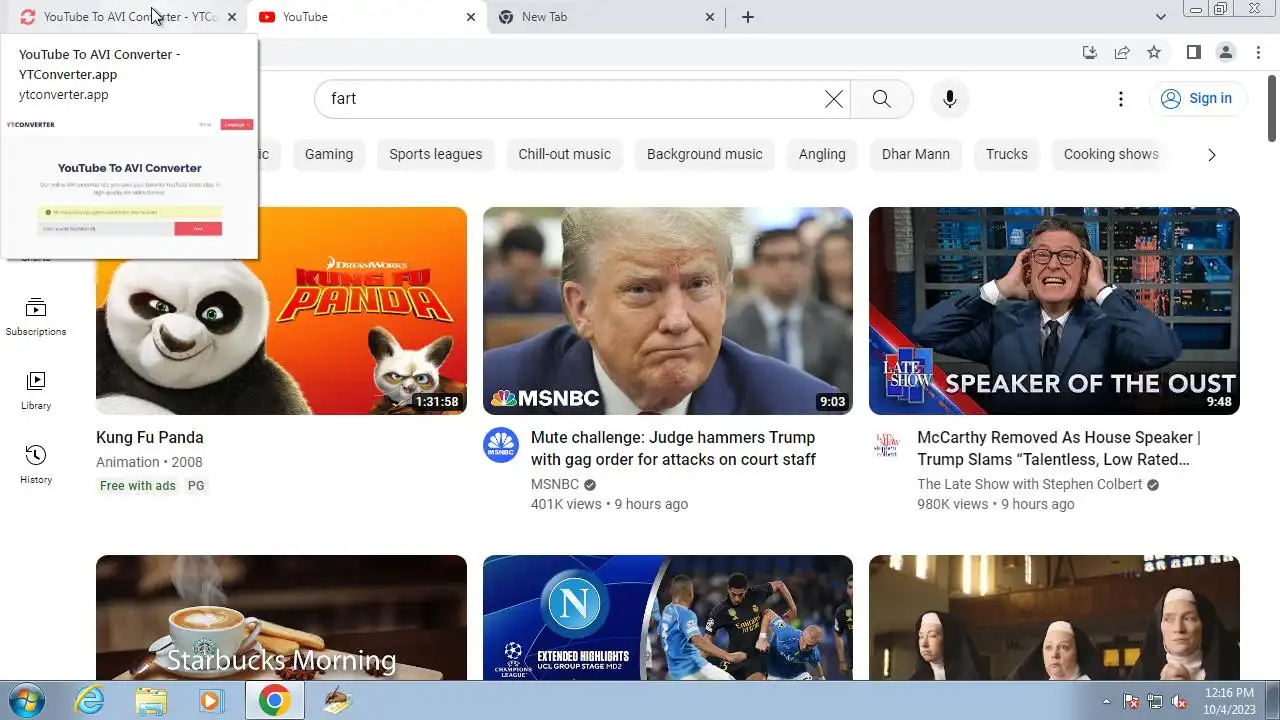Open the video thumbnail showing nuns
The height and width of the screenshot is (720, 1280).
[x=1054, y=617]
